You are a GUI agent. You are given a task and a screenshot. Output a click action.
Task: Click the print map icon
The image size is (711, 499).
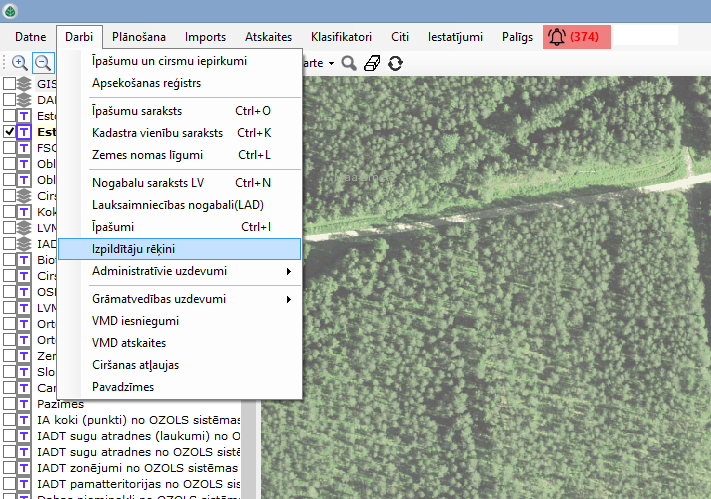pyautogui.click(x=373, y=63)
